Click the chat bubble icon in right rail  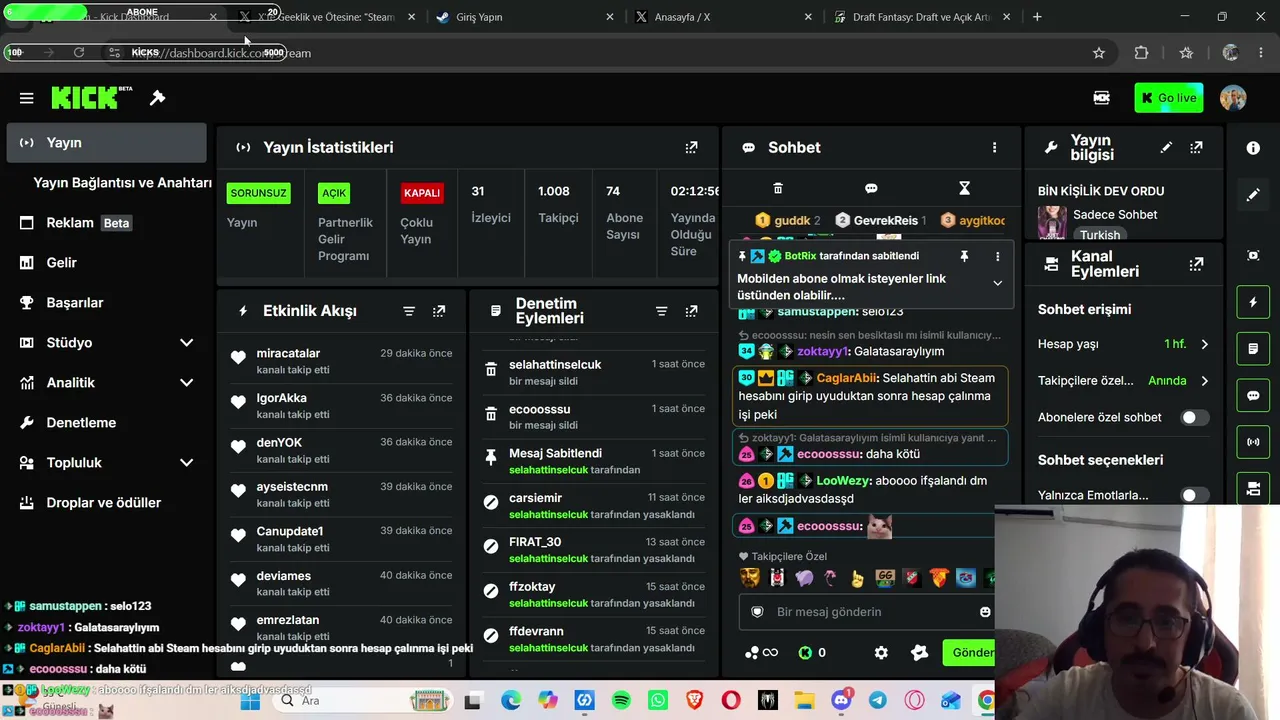coord(1253,395)
